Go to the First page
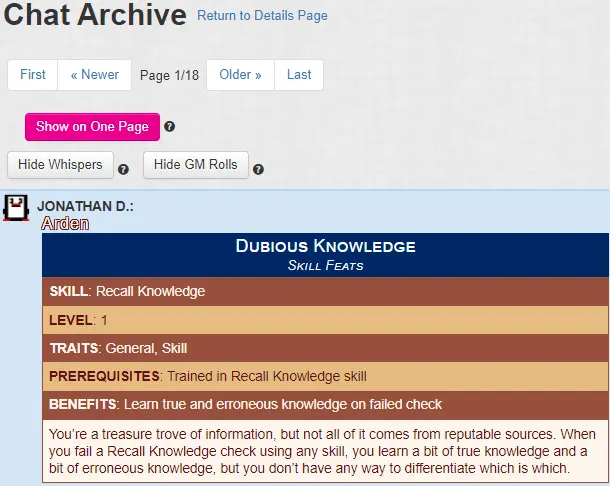Screen dimensions: 610x486 (x=33, y=75)
